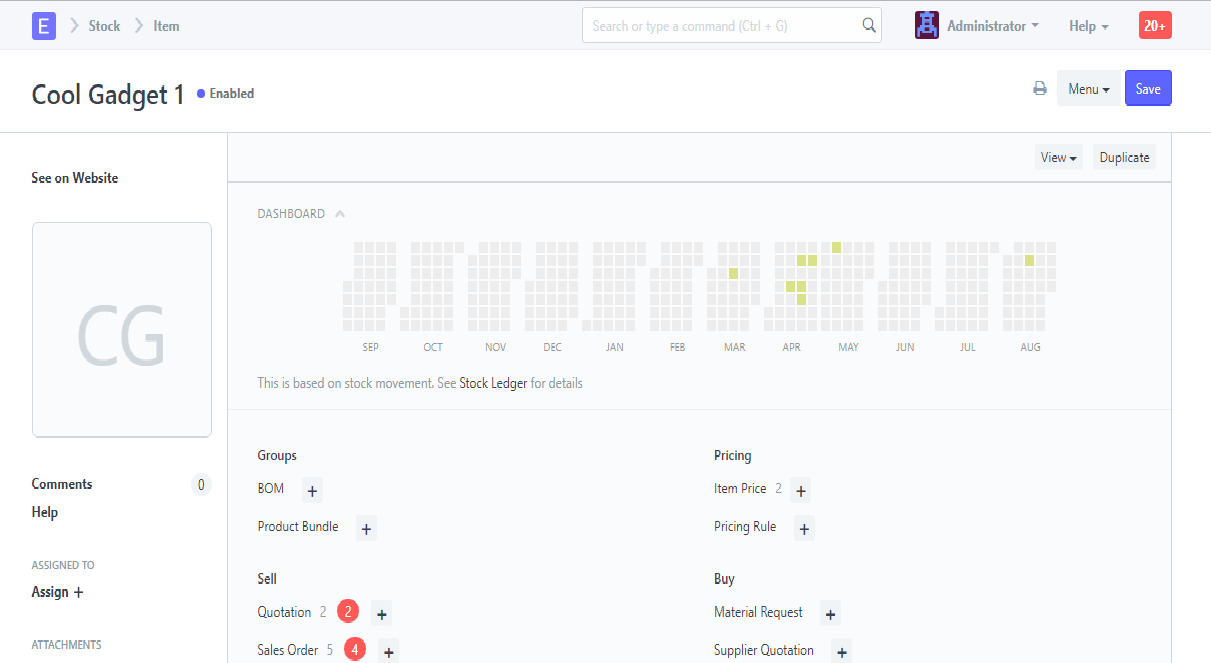This screenshot has height=663, width=1211.
Task: Add a new Product Bundle with plus
Action: 366,528
